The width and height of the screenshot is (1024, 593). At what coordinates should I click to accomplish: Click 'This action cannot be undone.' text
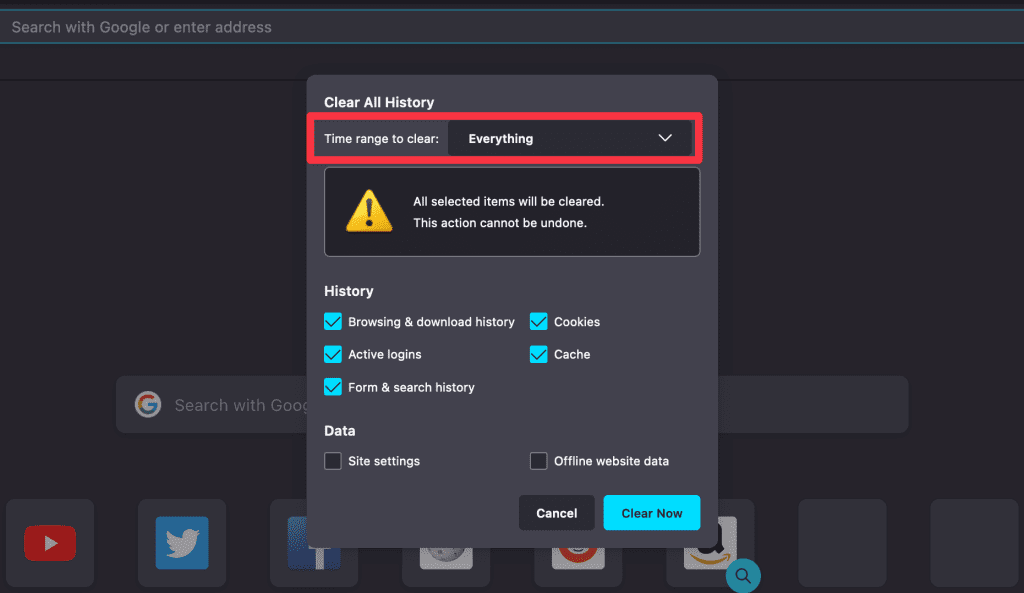[500, 223]
